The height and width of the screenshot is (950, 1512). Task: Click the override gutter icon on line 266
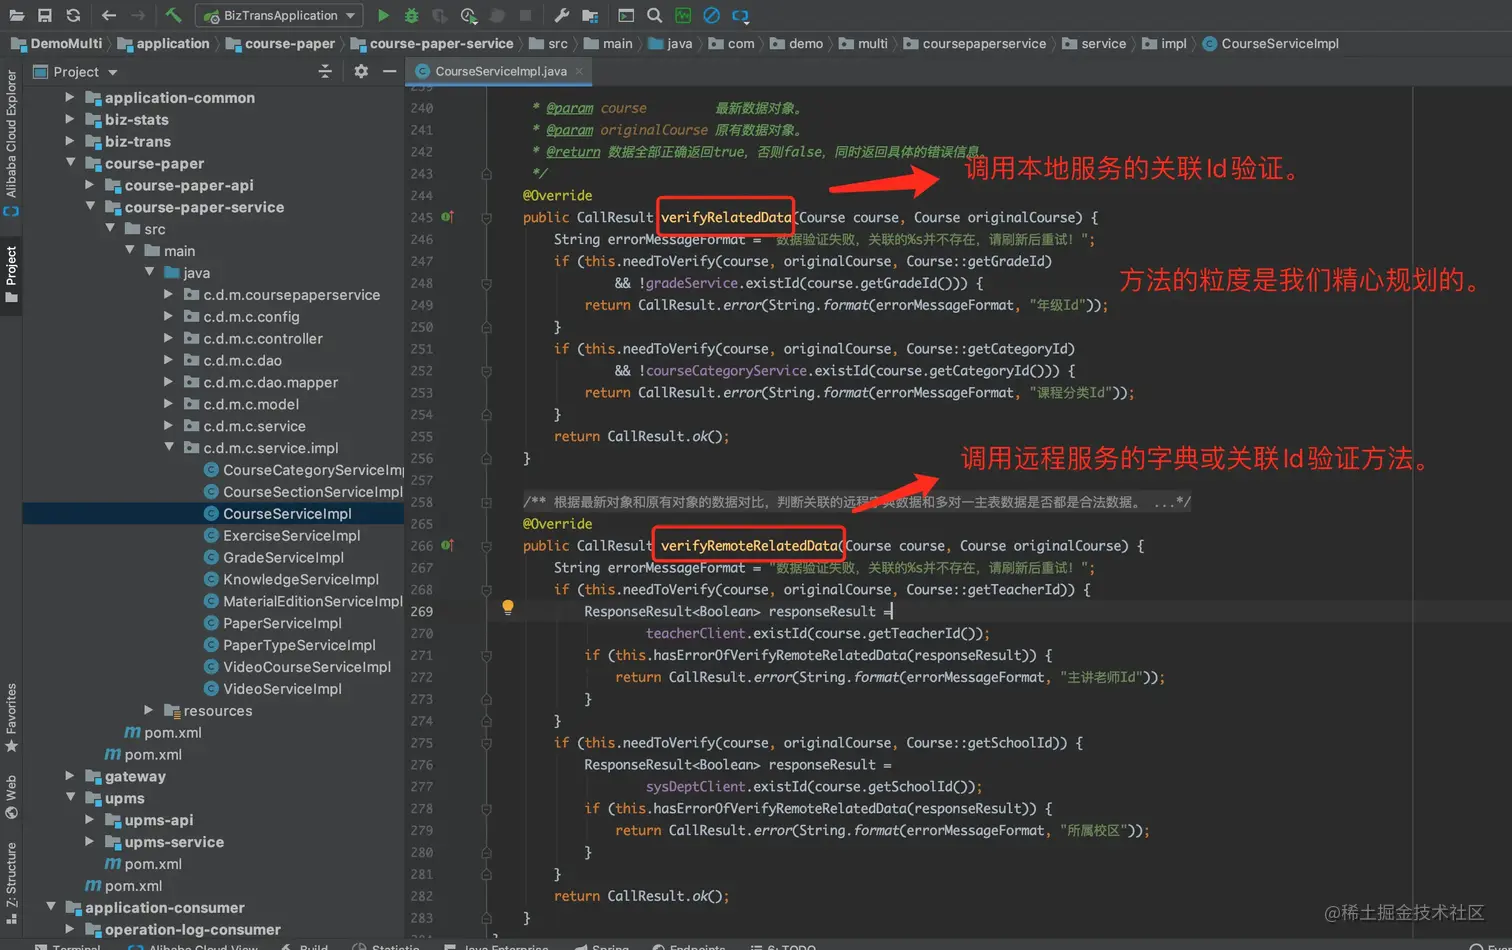click(x=447, y=545)
